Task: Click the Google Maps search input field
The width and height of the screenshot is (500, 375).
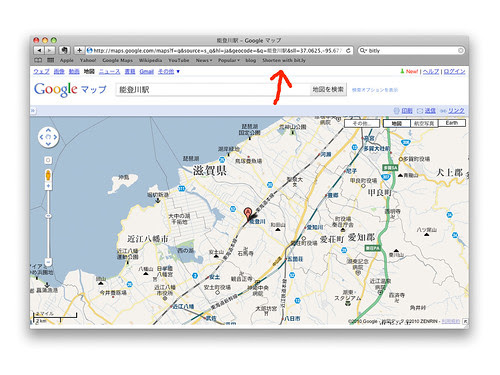Action: pyautogui.click(x=213, y=90)
